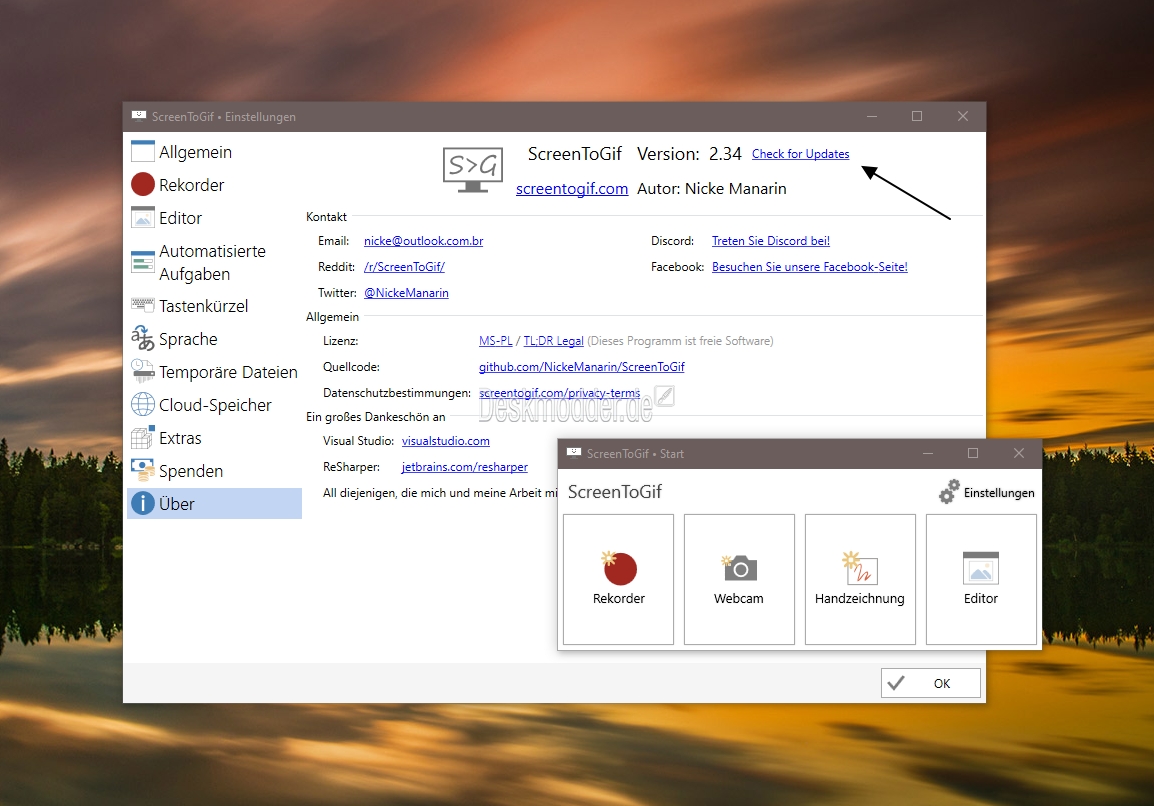Click the Automatisierte Aufgaben list icon
The image size is (1154, 806).
point(143,261)
